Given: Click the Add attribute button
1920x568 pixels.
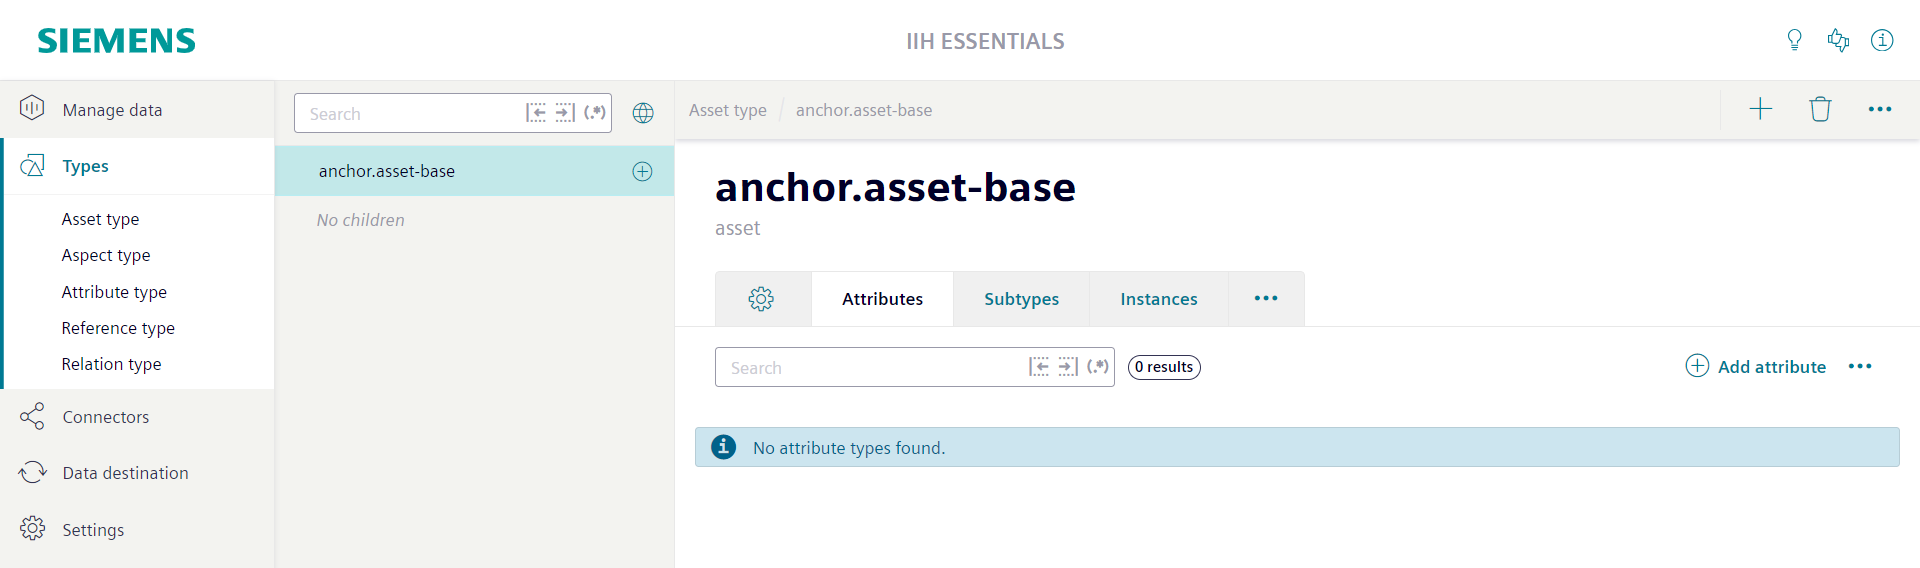Looking at the screenshot, I should (1756, 366).
